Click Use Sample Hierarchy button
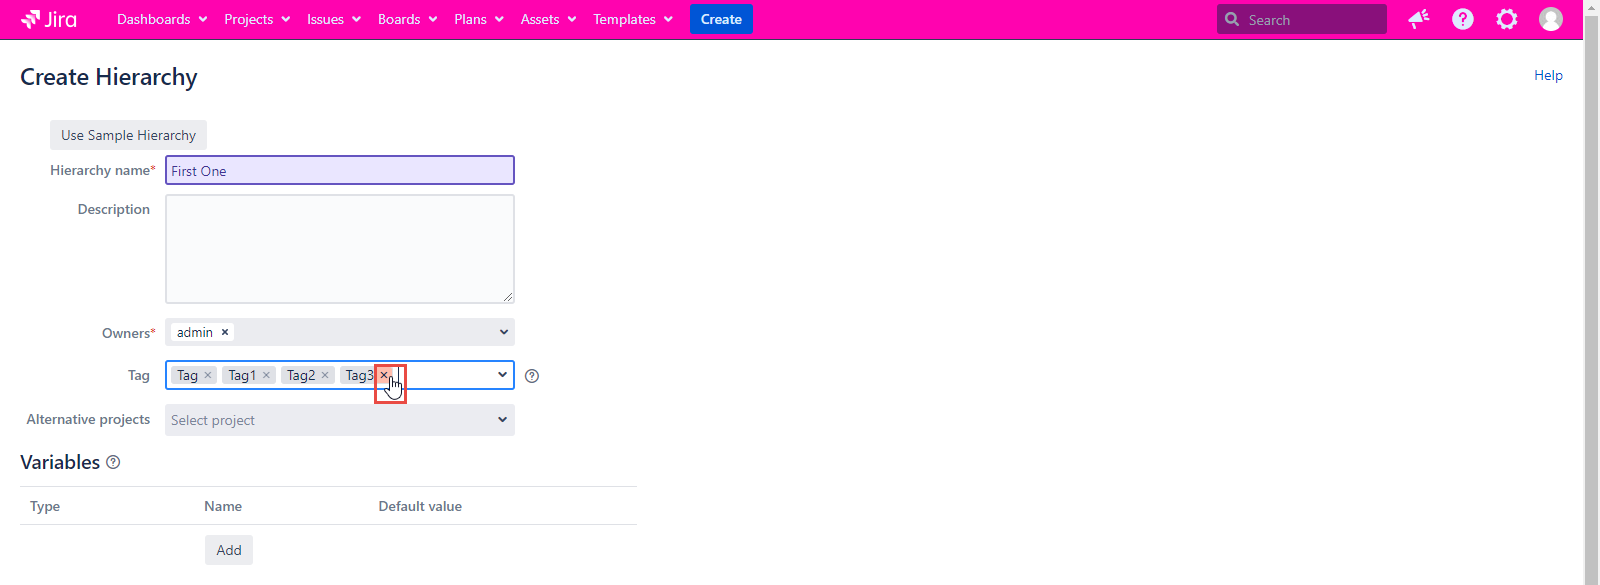 click(128, 135)
